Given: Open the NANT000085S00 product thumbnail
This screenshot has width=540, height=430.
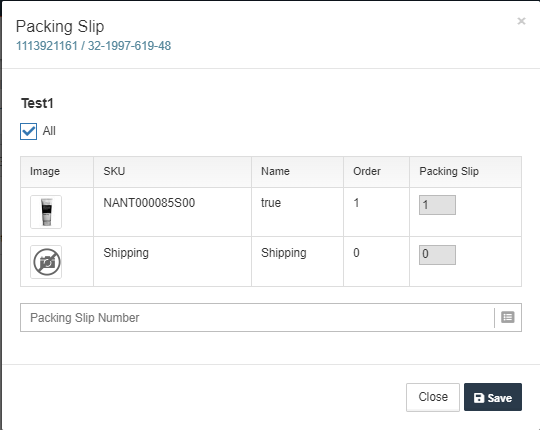Looking at the screenshot, I should tap(46, 212).
